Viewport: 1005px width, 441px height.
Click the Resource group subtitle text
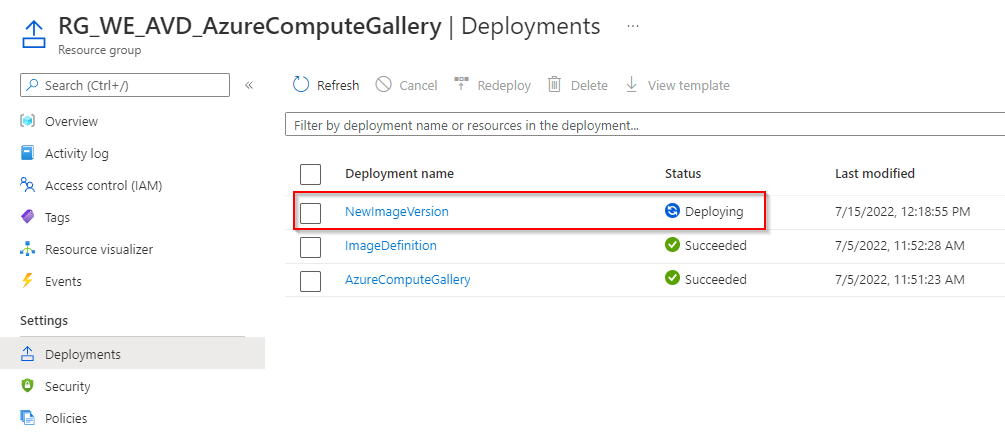point(99,50)
